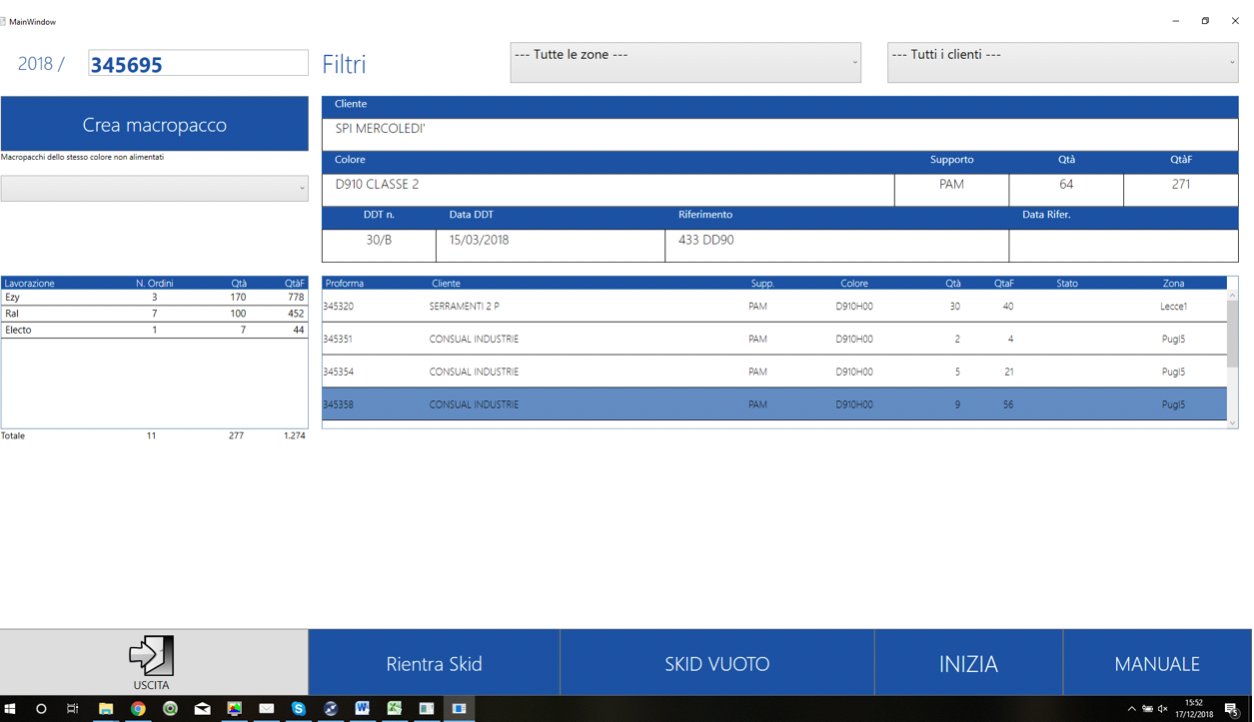Open Skype from the taskbar
The image size is (1254, 722).
(x=298, y=708)
